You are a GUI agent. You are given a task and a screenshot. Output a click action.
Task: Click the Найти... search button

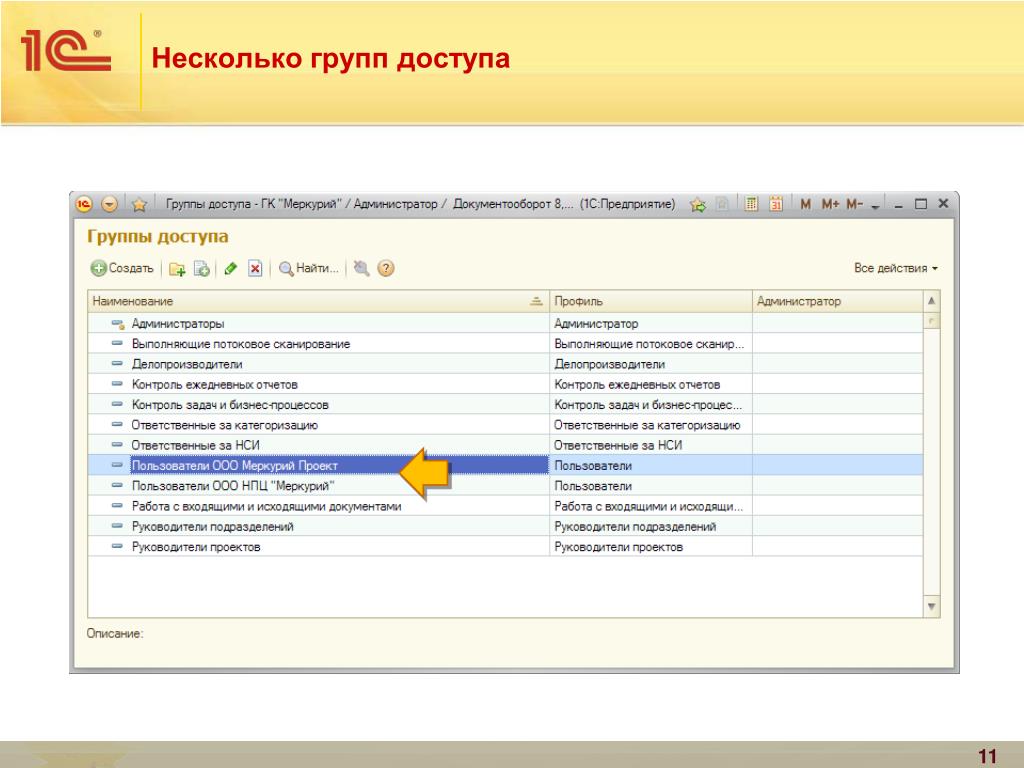pyautogui.click(x=309, y=268)
